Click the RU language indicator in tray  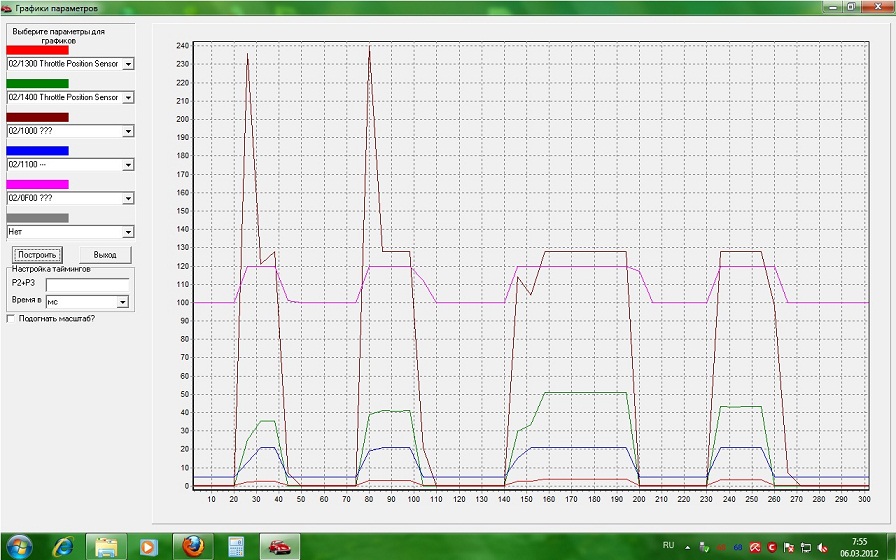point(668,545)
